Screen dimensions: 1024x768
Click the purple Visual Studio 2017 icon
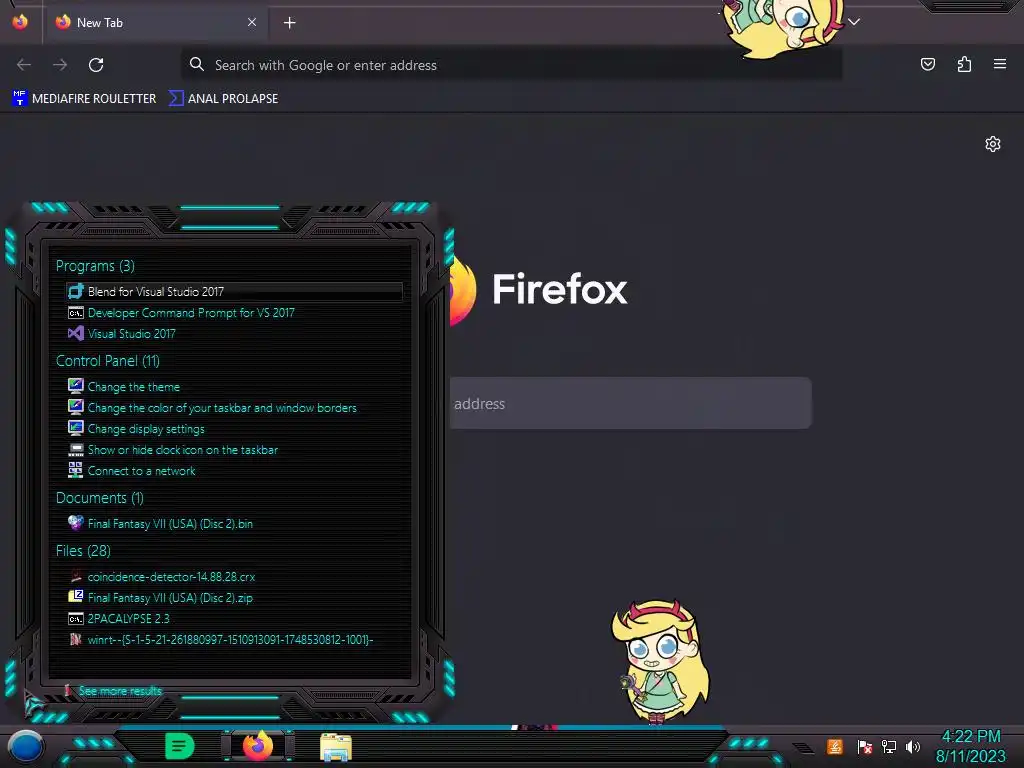76,333
